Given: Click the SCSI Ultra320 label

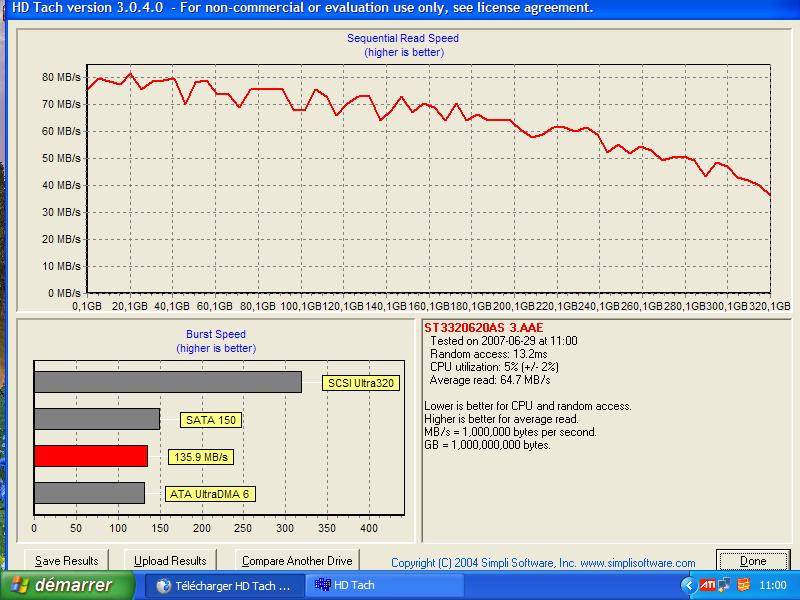Looking at the screenshot, I should (x=360, y=383).
